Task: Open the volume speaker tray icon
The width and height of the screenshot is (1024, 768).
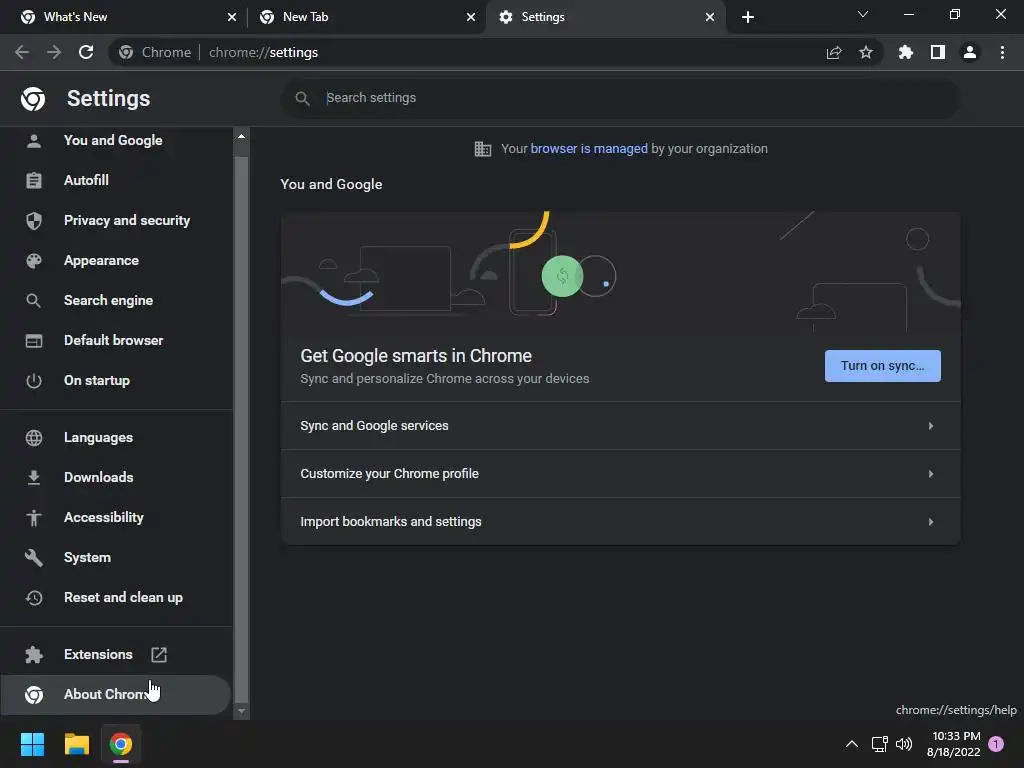Action: tap(904, 744)
